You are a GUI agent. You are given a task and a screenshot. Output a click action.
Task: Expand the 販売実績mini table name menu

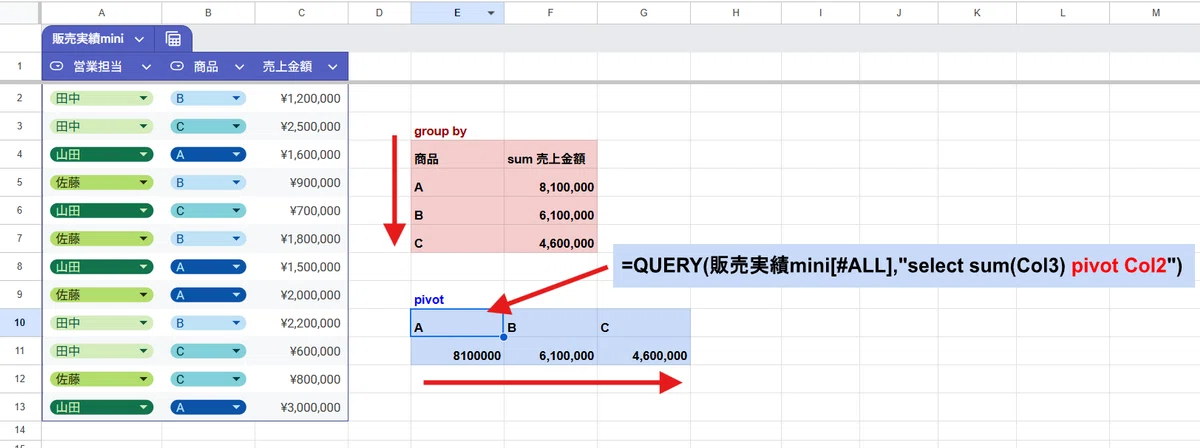click(x=139, y=38)
